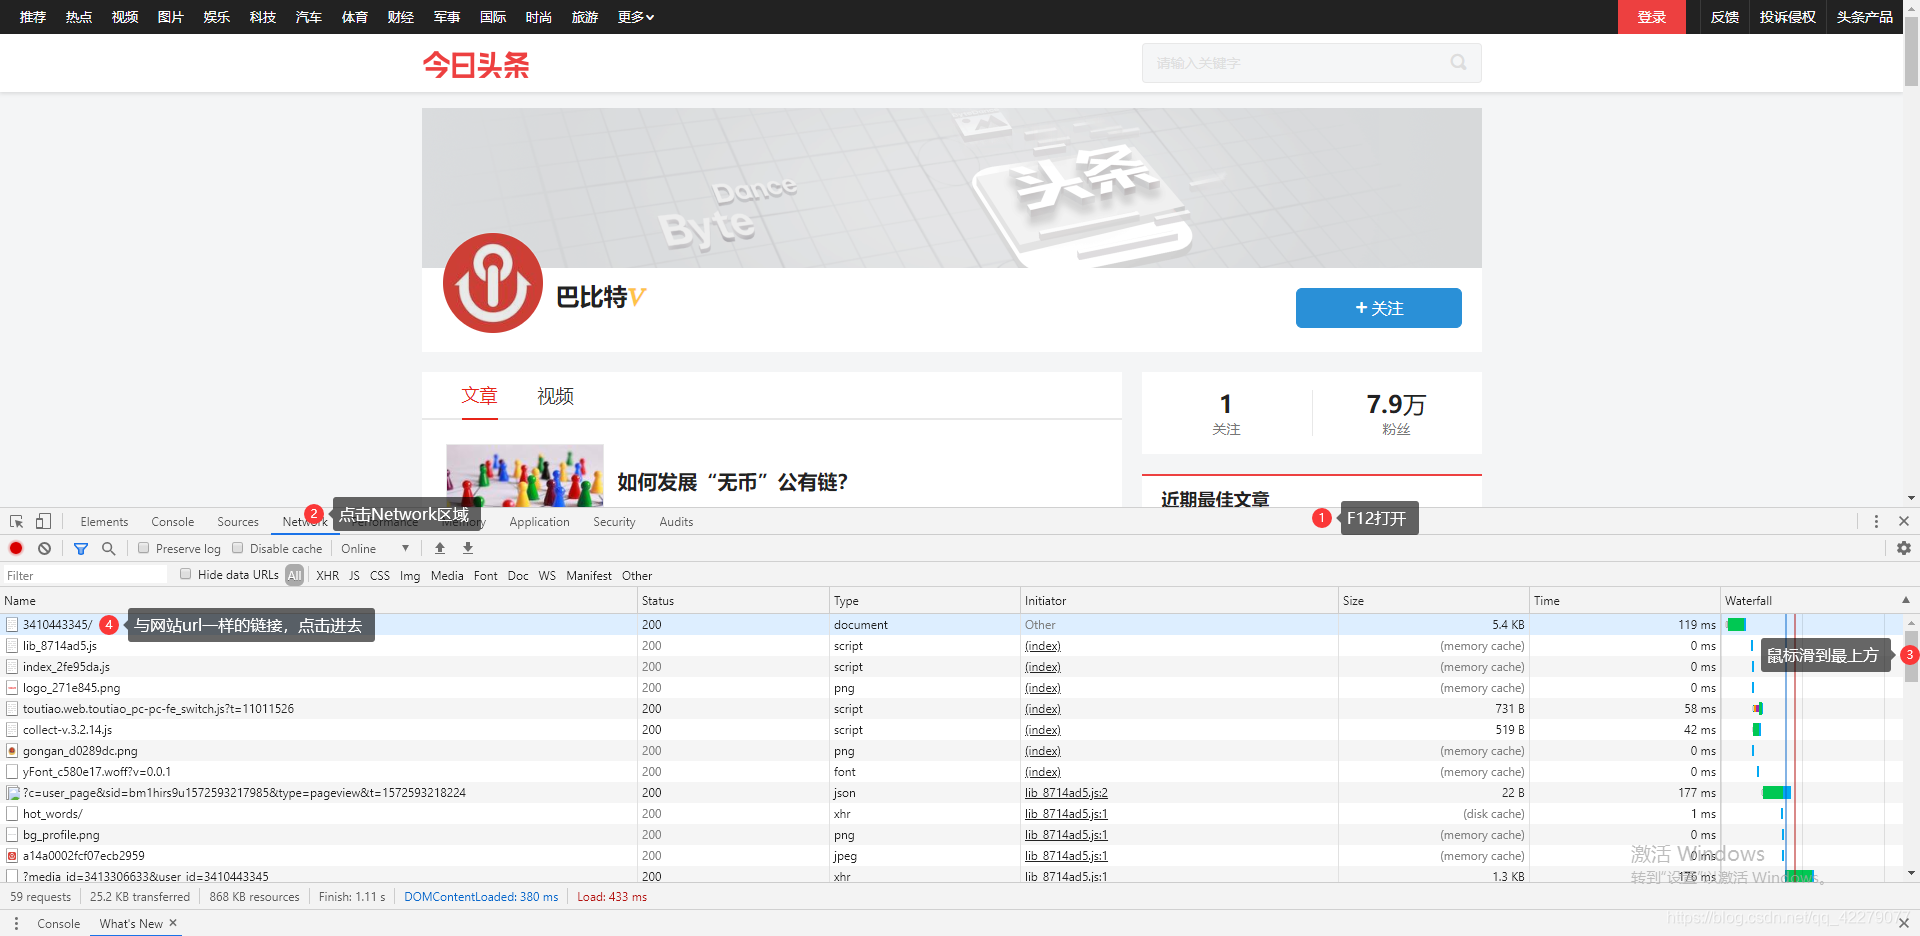Click the inspect element picker icon
This screenshot has height=936, width=1920.
click(x=17, y=522)
